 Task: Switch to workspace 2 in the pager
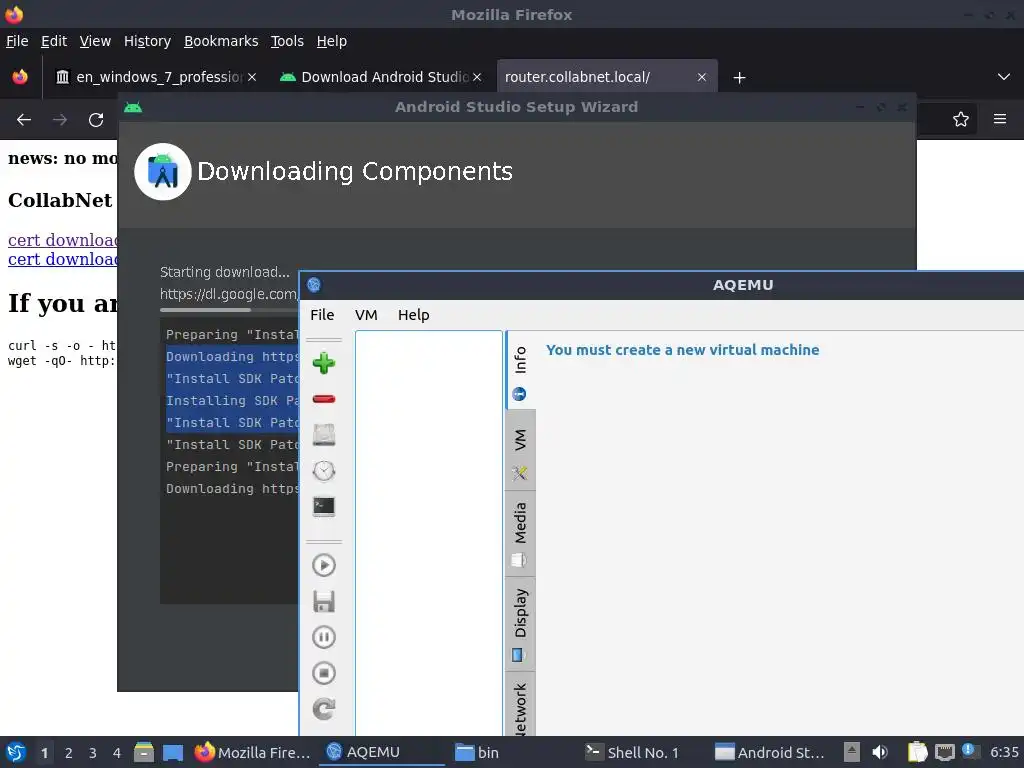point(69,753)
